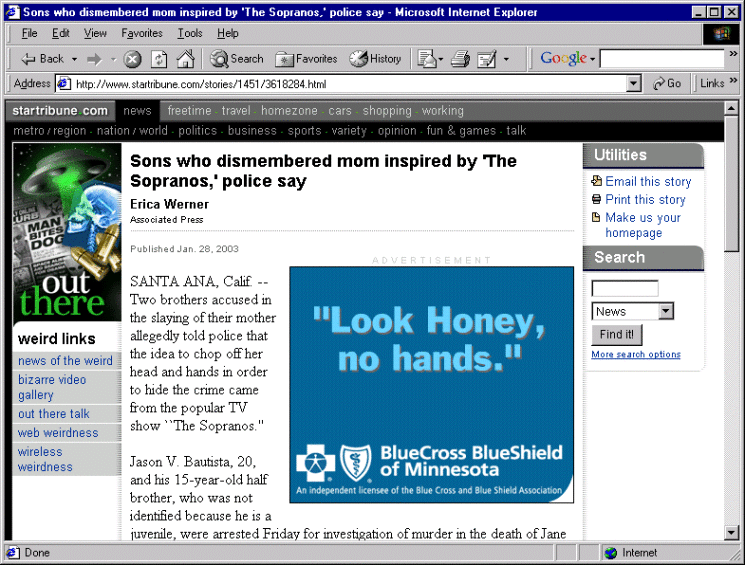Screen dimensions: 745x565
Task: Click the Edit page toolbar icon
Action: [x=487, y=59]
